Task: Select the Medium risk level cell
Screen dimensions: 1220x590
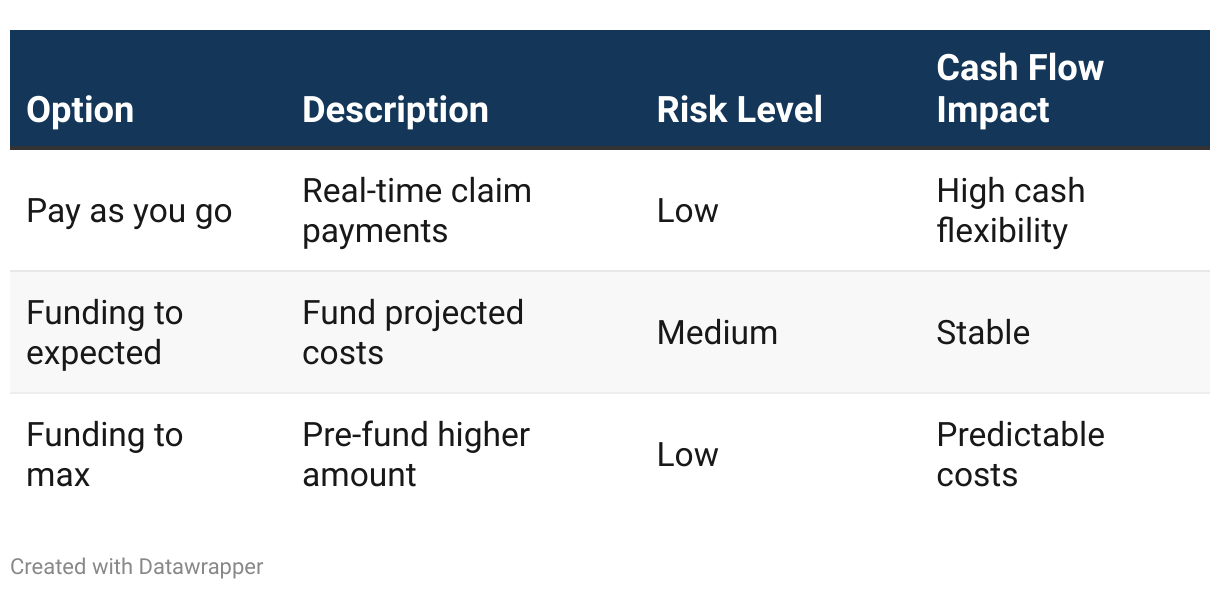Action: point(717,333)
